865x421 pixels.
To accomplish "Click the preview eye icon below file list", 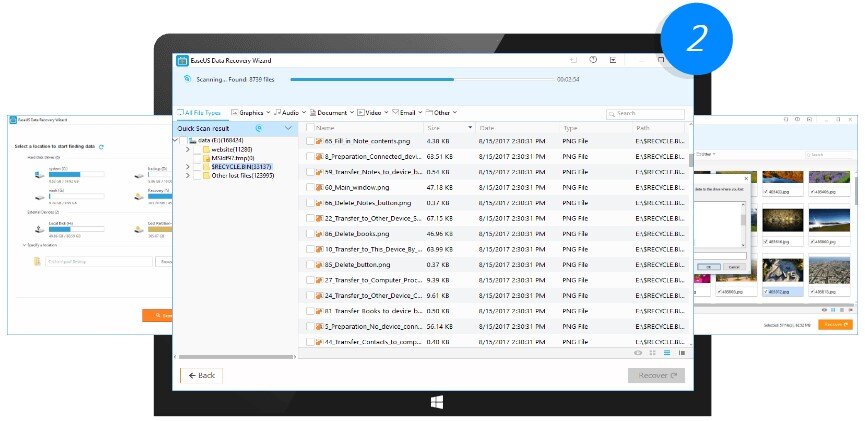I will [x=638, y=353].
